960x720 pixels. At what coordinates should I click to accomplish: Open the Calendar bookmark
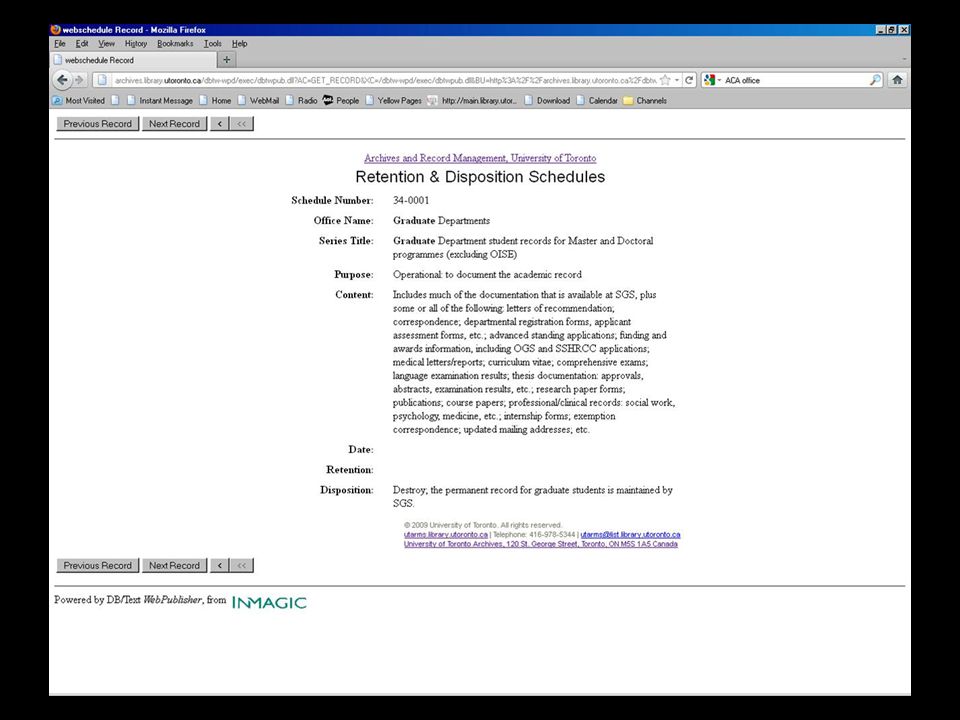pyautogui.click(x=597, y=100)
